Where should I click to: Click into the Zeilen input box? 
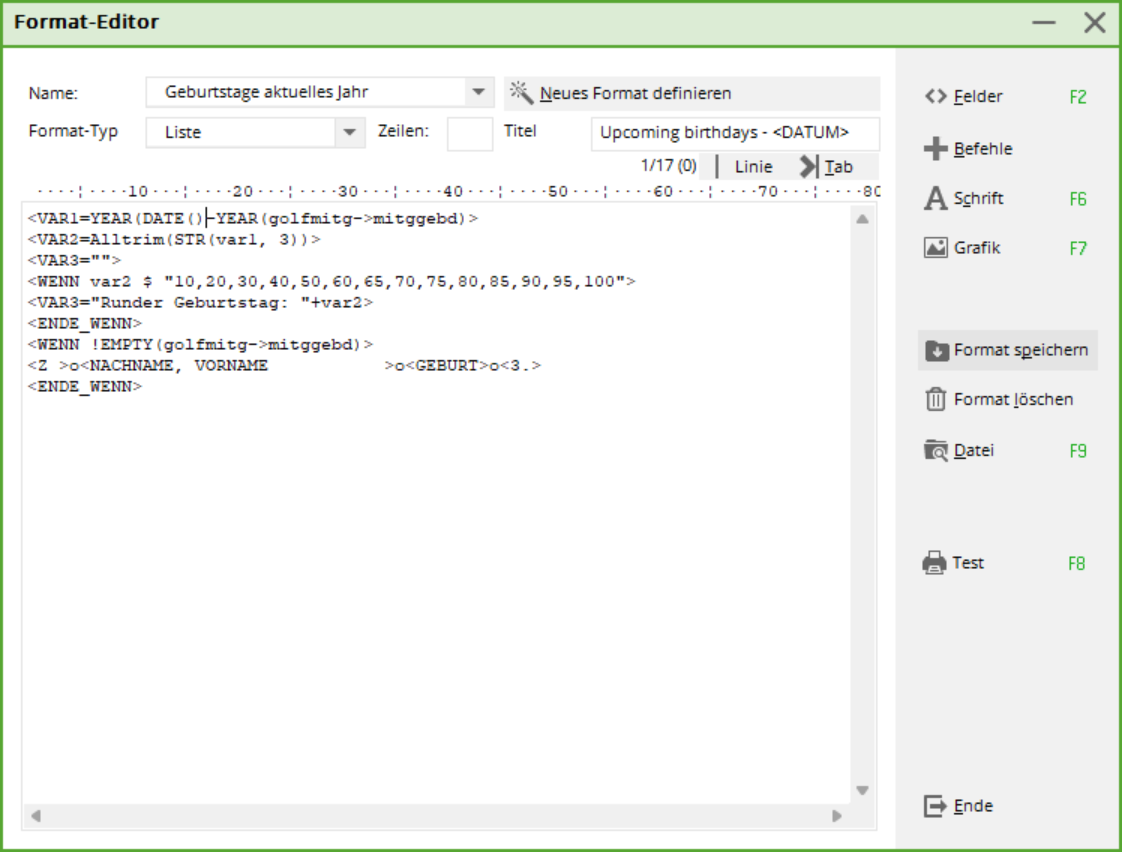click(x=469, y=132)
